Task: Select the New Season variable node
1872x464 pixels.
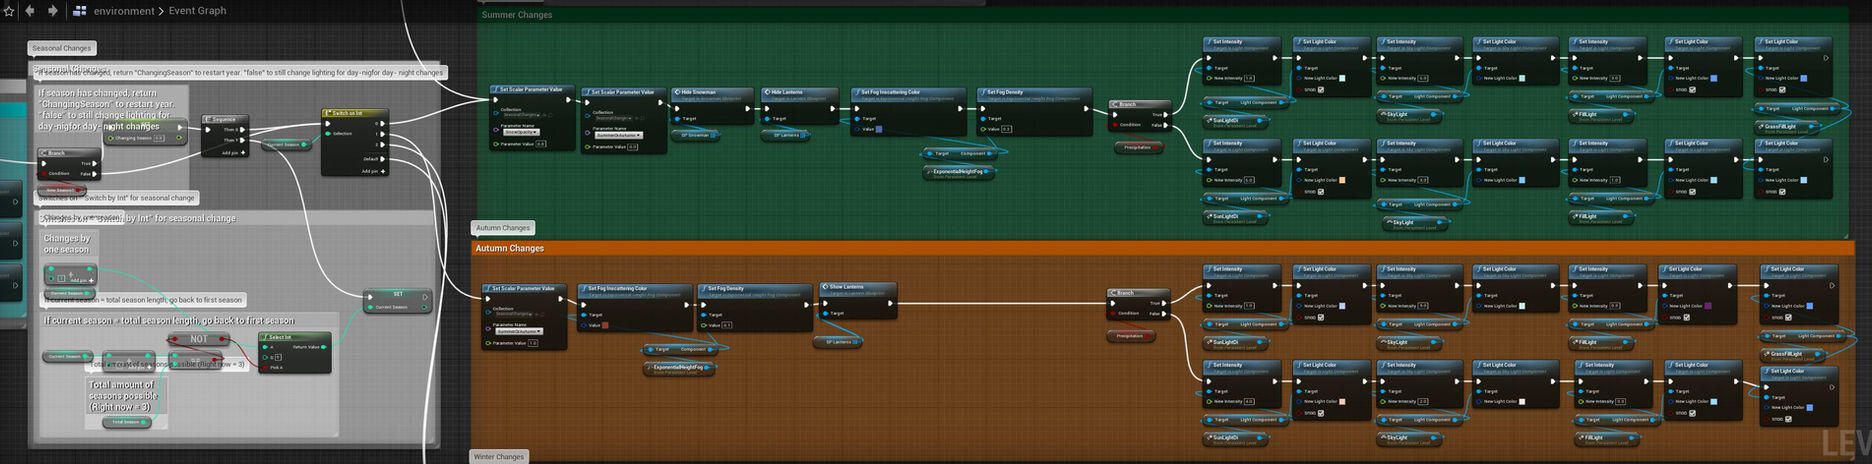Action: click(x=60, y=190)
